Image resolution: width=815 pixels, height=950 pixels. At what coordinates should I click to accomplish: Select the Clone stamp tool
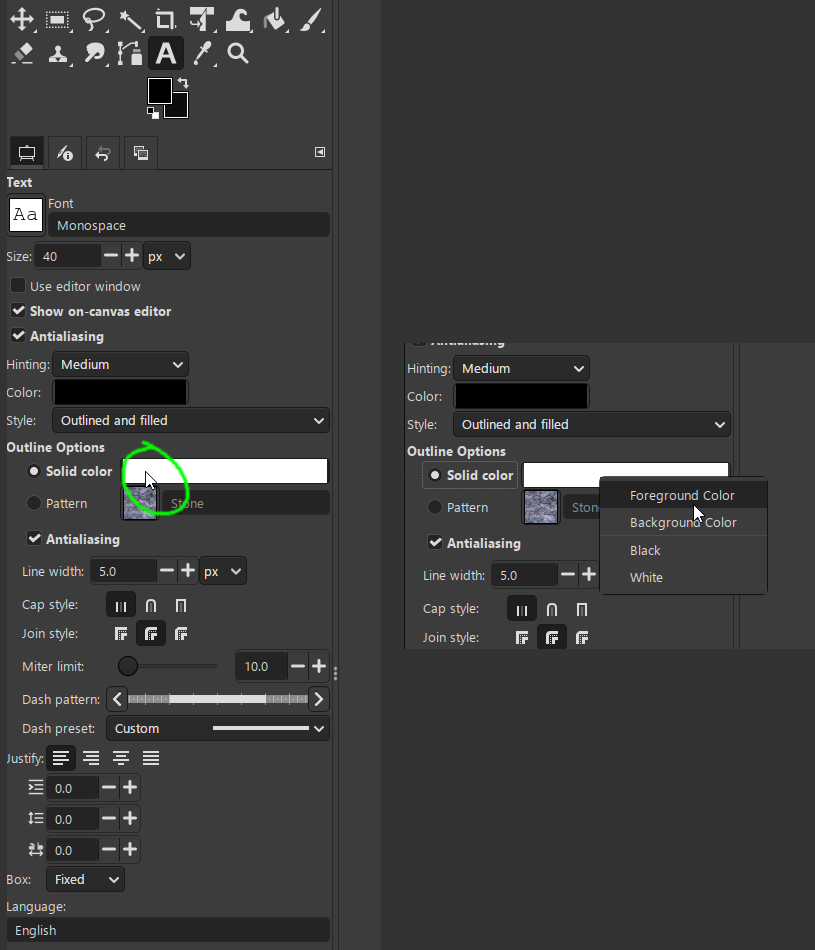coord(58,53)
